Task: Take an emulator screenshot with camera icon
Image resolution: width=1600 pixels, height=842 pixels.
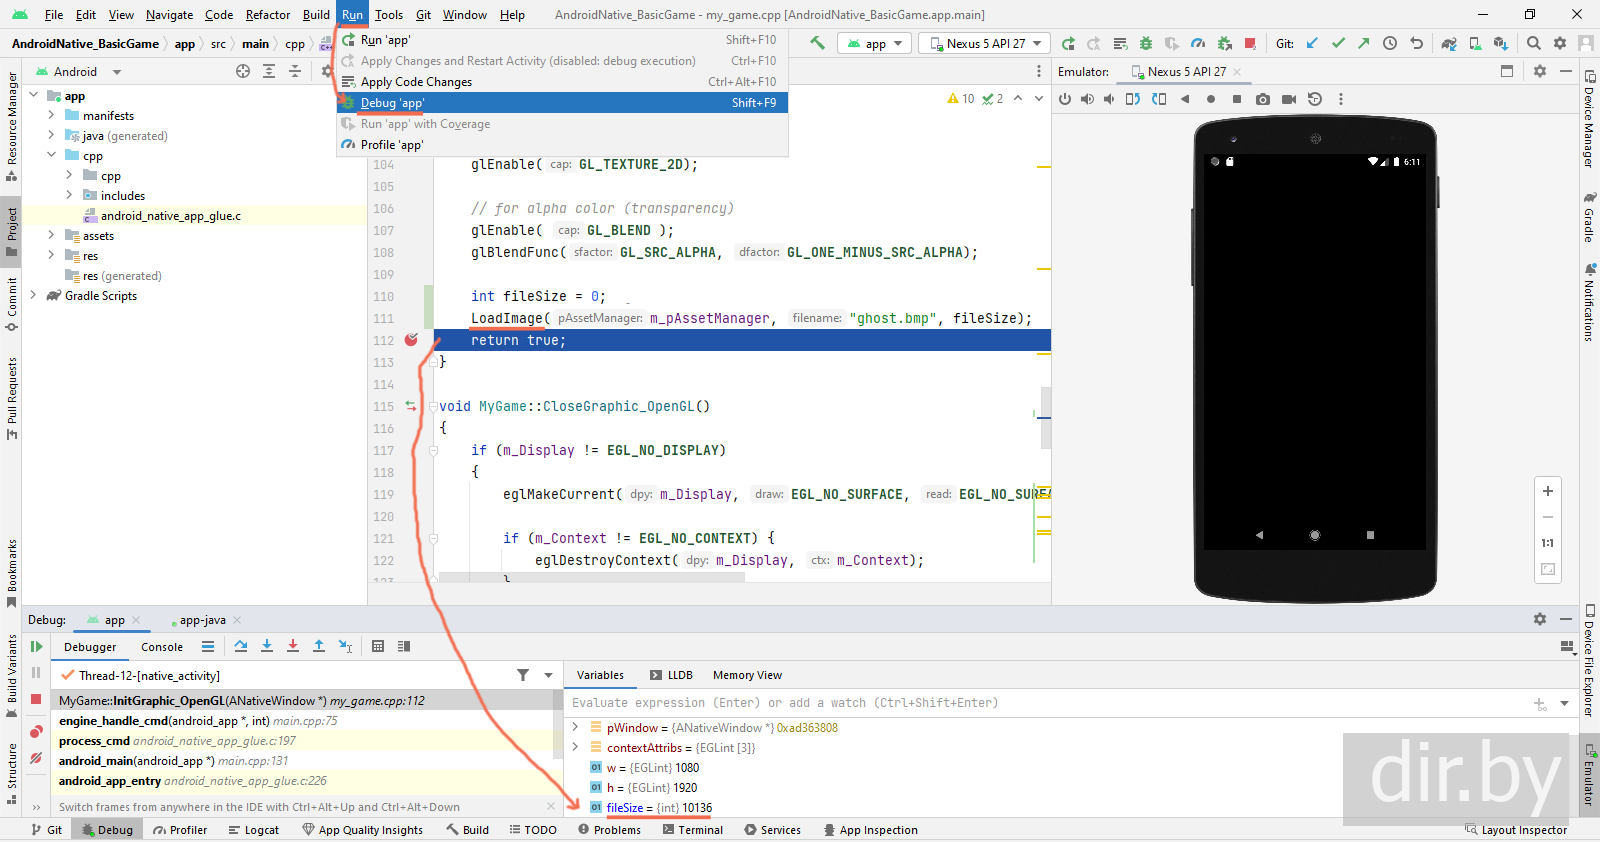Action: [x=1263, y=99]
